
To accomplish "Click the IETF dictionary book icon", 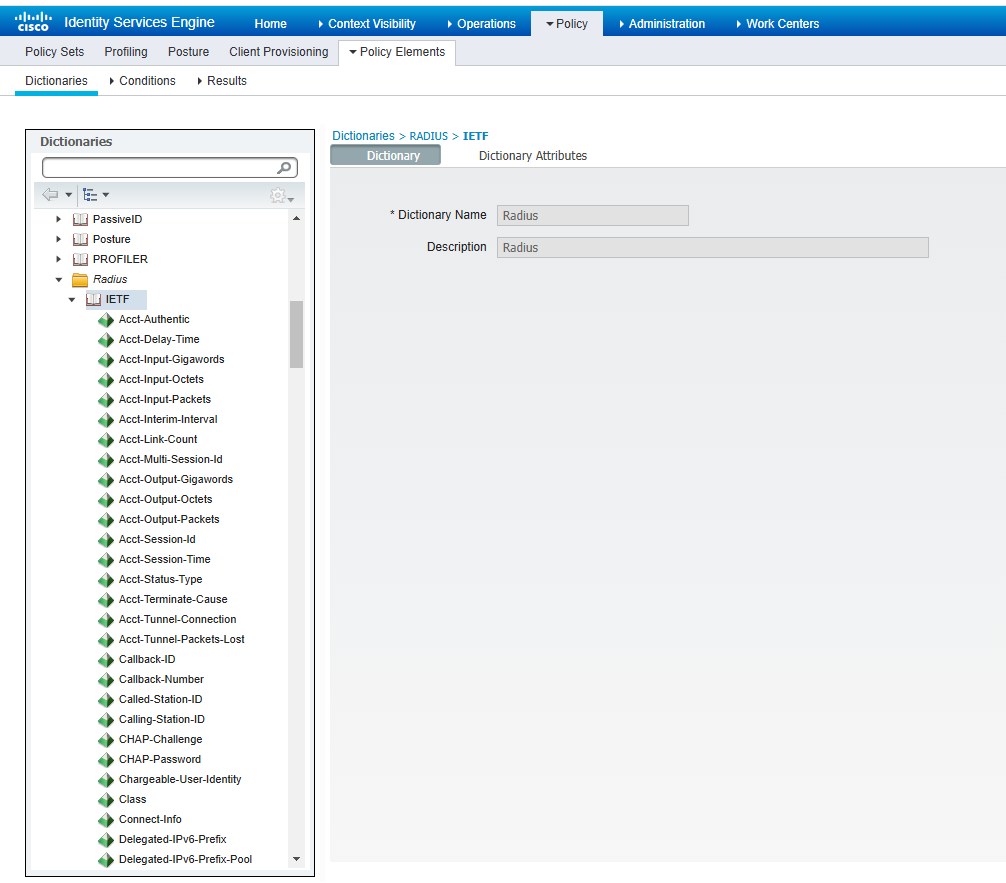I will 94,299.
